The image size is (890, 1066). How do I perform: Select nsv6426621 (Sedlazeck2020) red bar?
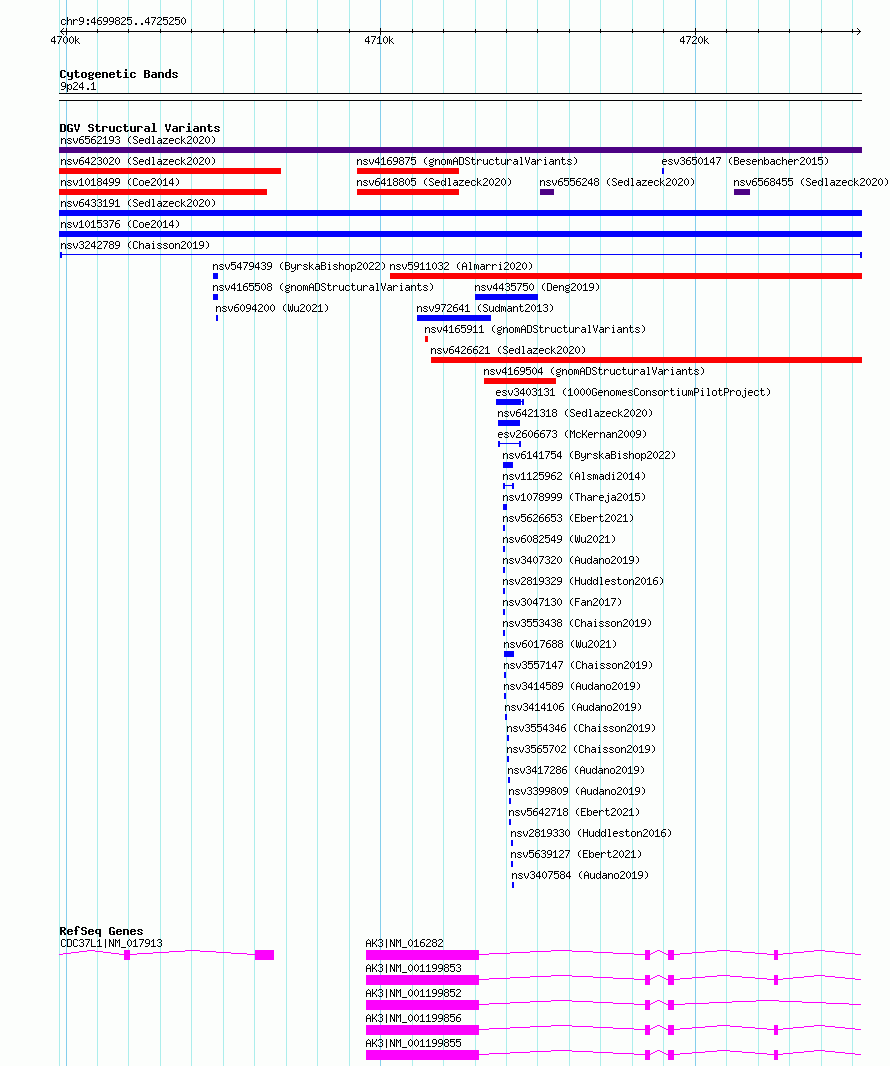[647, 360]
